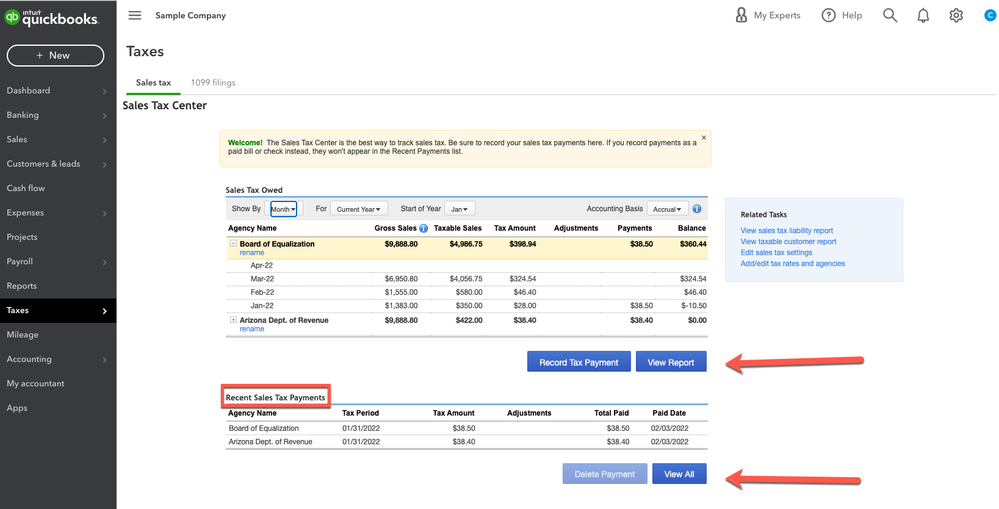Open the notifications bell
999x509 pixels.
tap(923, 16)
